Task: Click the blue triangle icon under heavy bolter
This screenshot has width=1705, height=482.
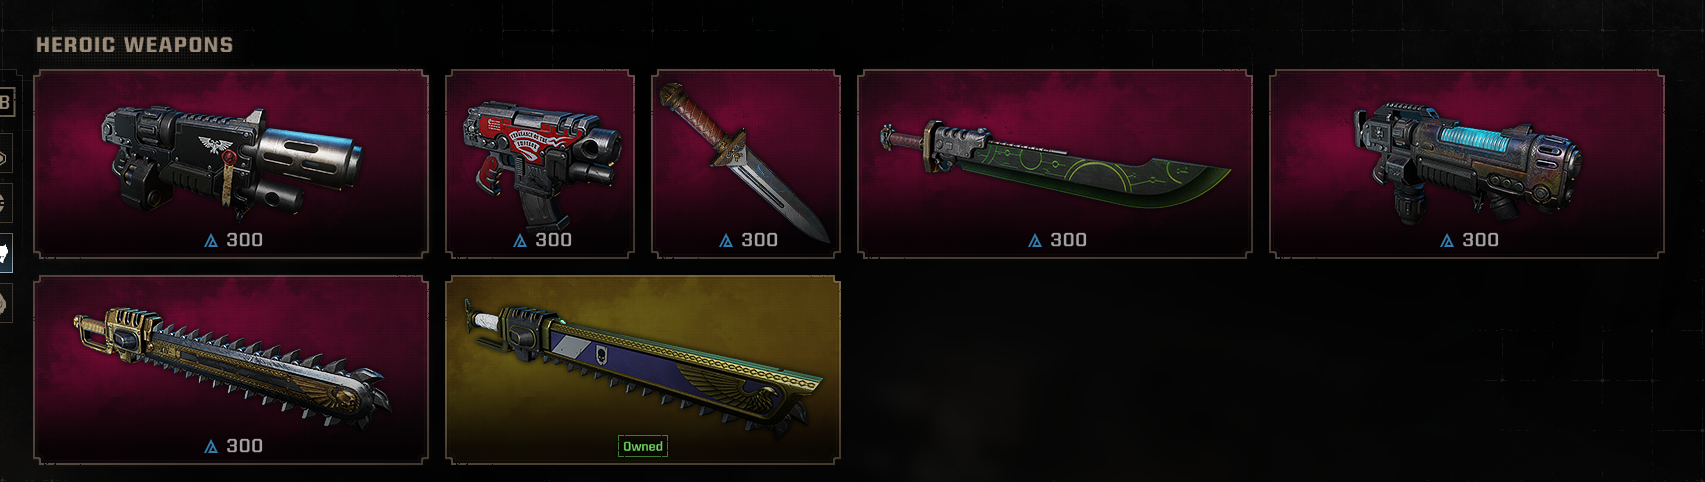Action: tap(211, 241)
